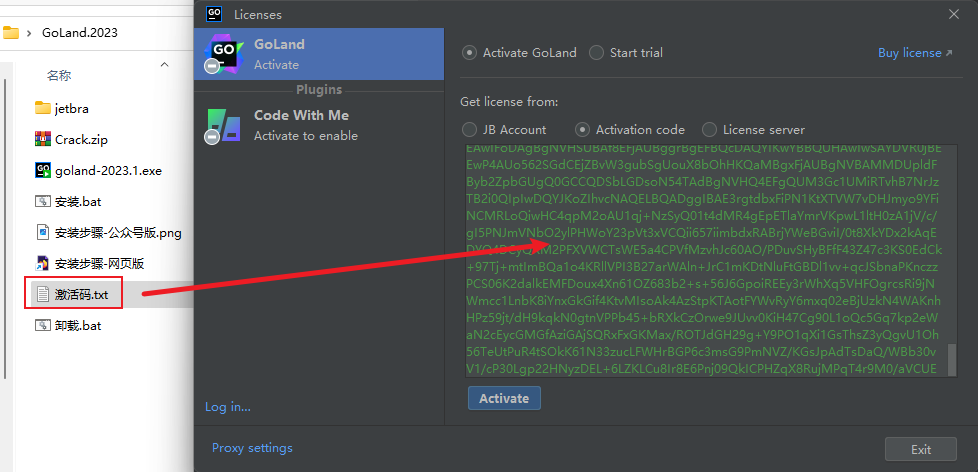Screen dimensions: 978x472
Task: Select the goland-2023.1.exe file name
Action: coord(109,171)
